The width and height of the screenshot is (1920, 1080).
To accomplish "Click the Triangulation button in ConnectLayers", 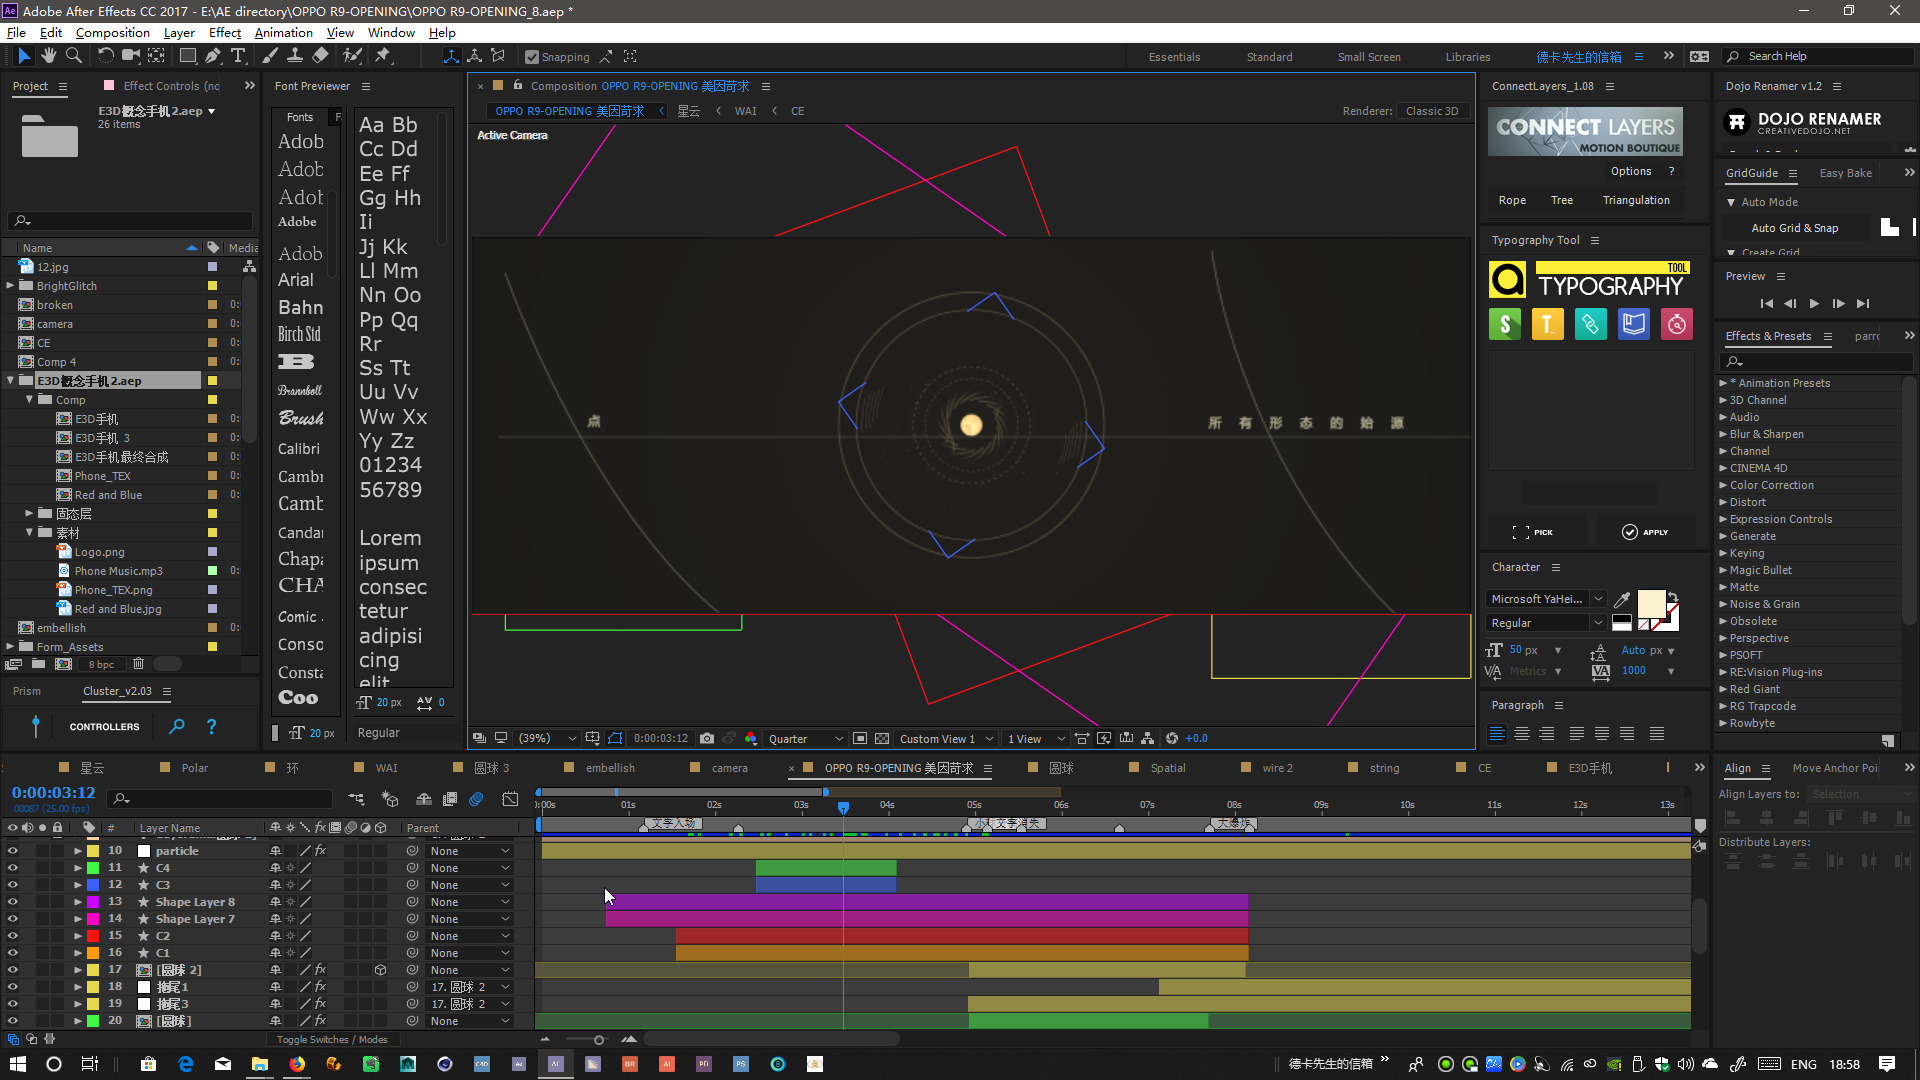I will [x=1636, y=200].
